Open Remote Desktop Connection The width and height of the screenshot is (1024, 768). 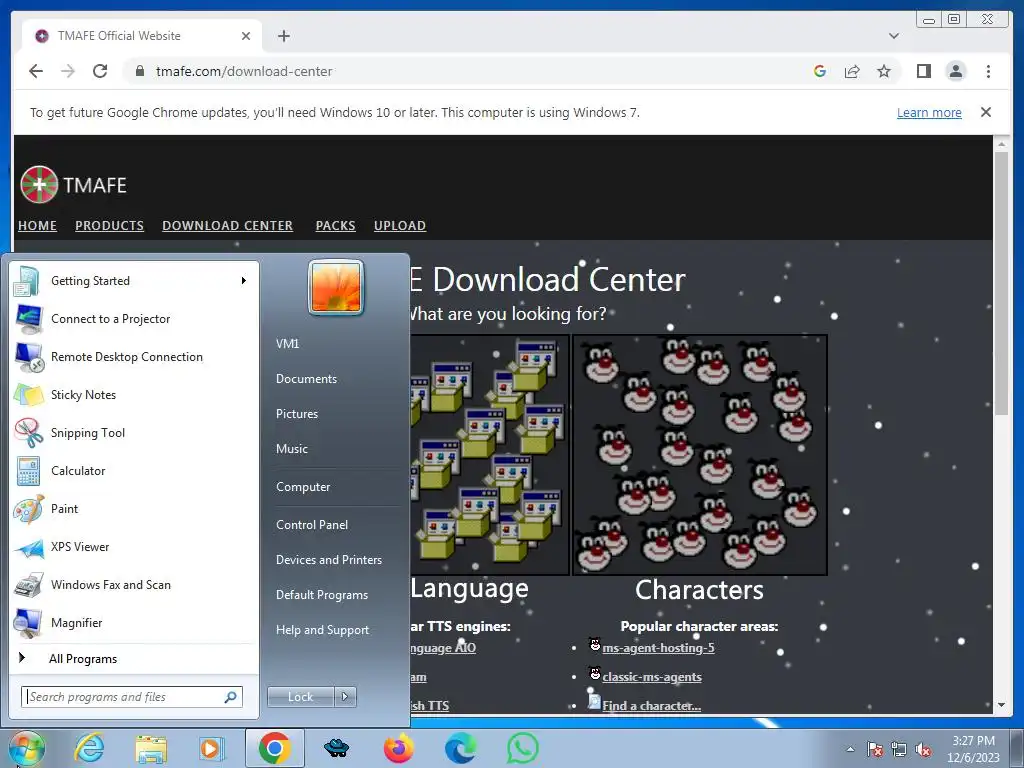point(134,357)
